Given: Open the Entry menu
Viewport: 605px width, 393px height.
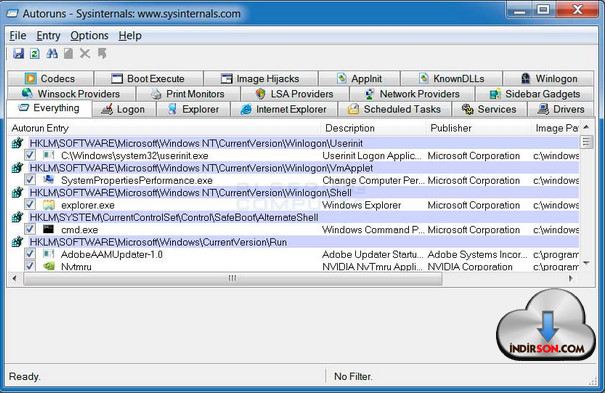Looking at the screenshot, I should (48, 35).
